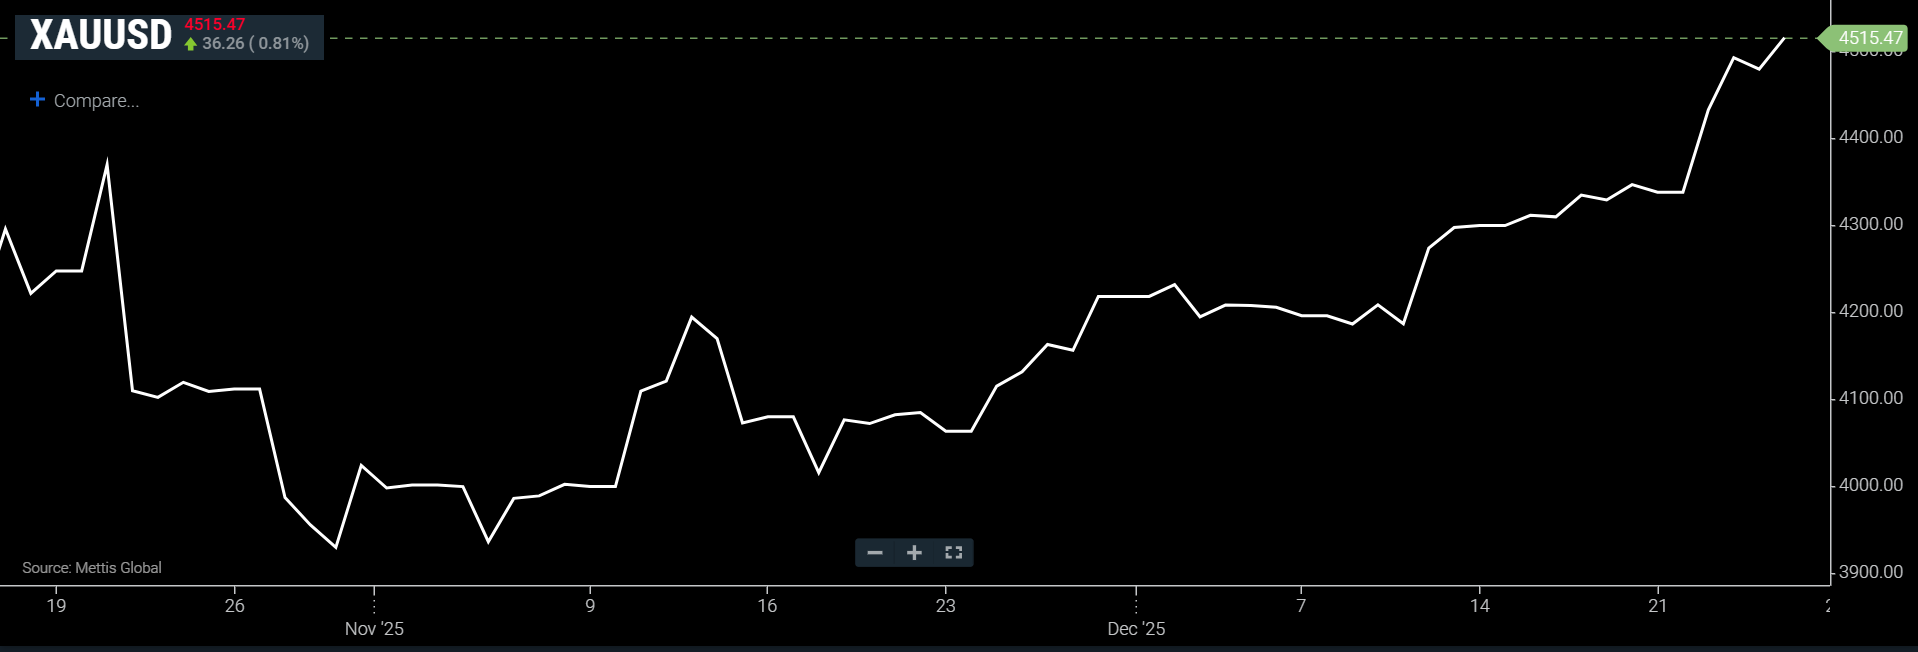The width and height of the screenshot is (1918, 652).
Task: Click the blue plus icon beside Compare
Action: click(37, 100)
